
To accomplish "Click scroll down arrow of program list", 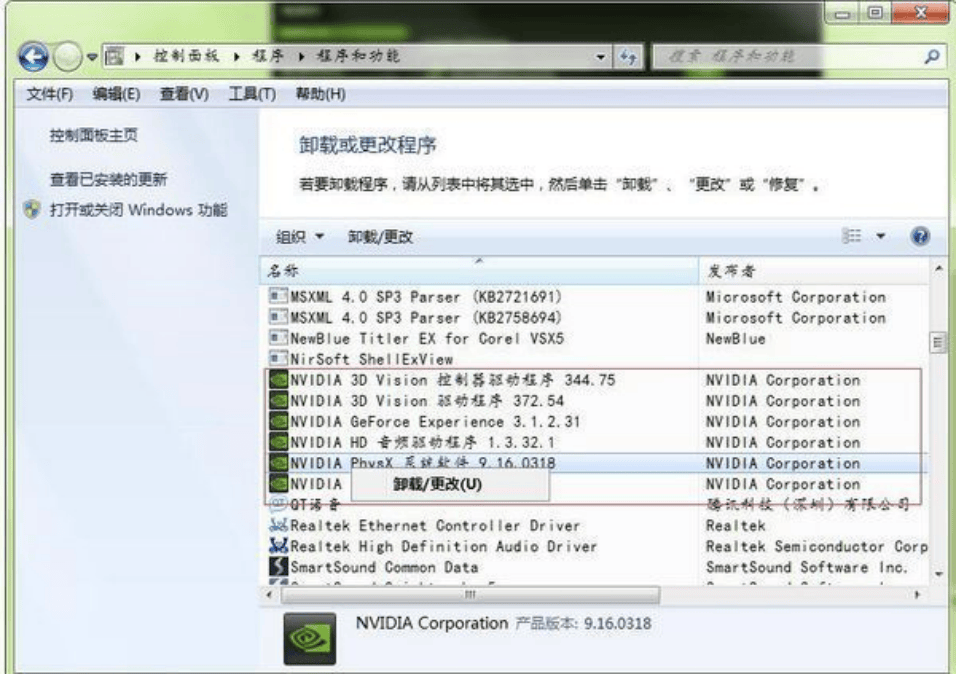I will [938, 574].
